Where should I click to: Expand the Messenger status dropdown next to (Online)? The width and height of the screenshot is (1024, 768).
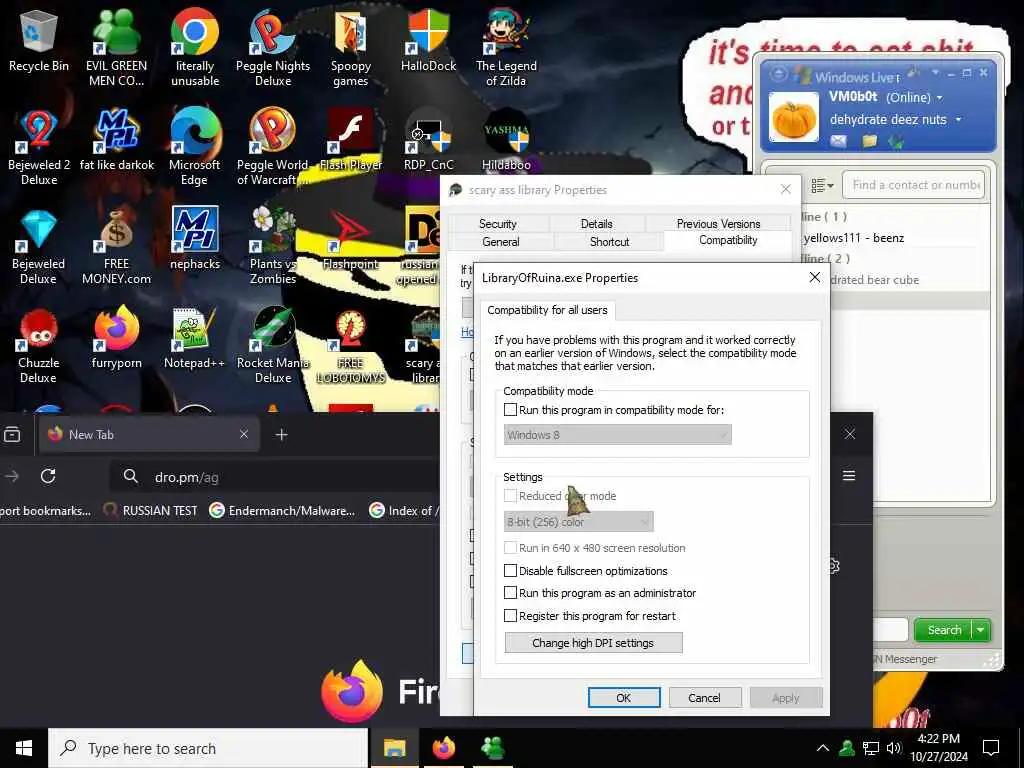click(x=940, y=98)
